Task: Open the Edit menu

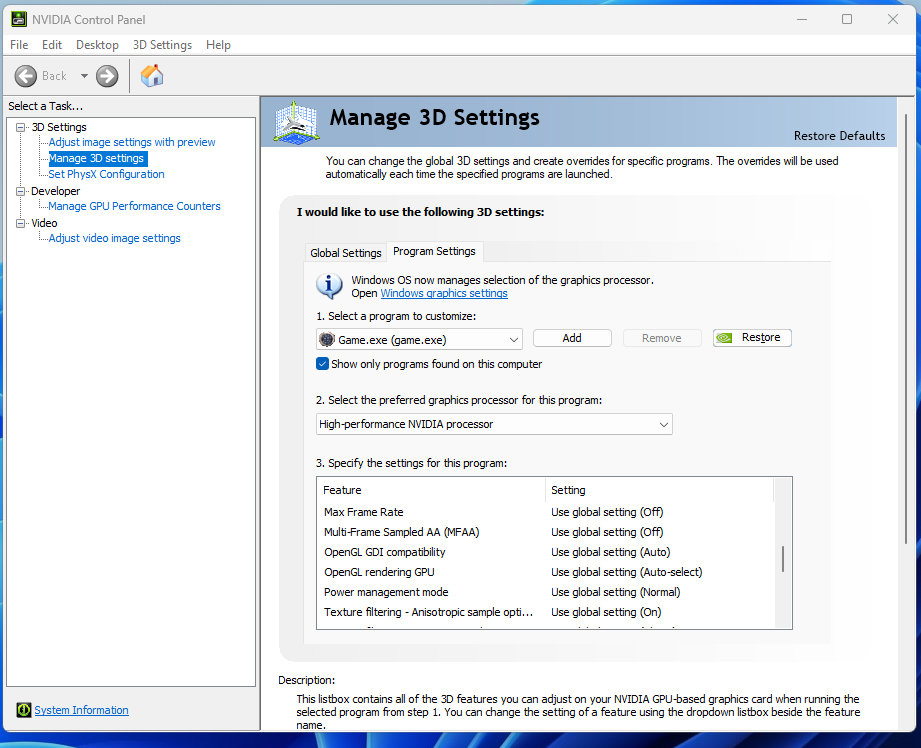Action: pos(52,45)
